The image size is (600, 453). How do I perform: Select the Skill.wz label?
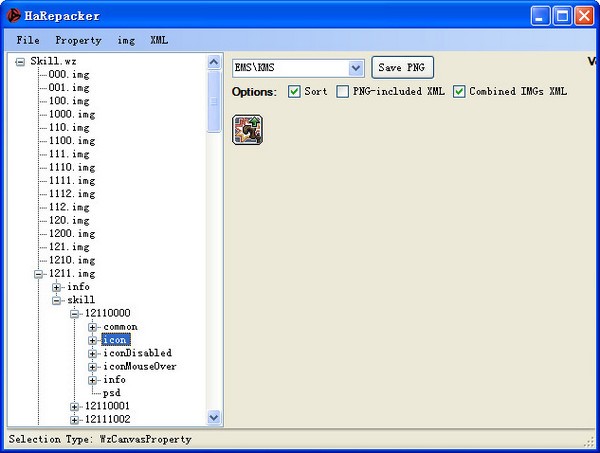tap(53, 61)
